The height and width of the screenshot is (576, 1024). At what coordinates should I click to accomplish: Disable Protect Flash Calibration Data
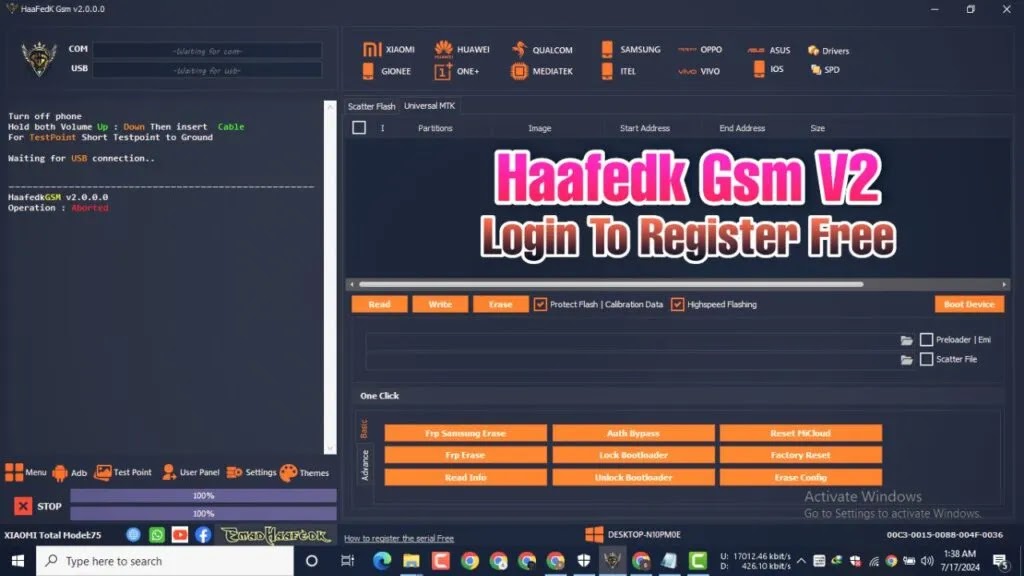pyautogui.click(x=540, y=304)
